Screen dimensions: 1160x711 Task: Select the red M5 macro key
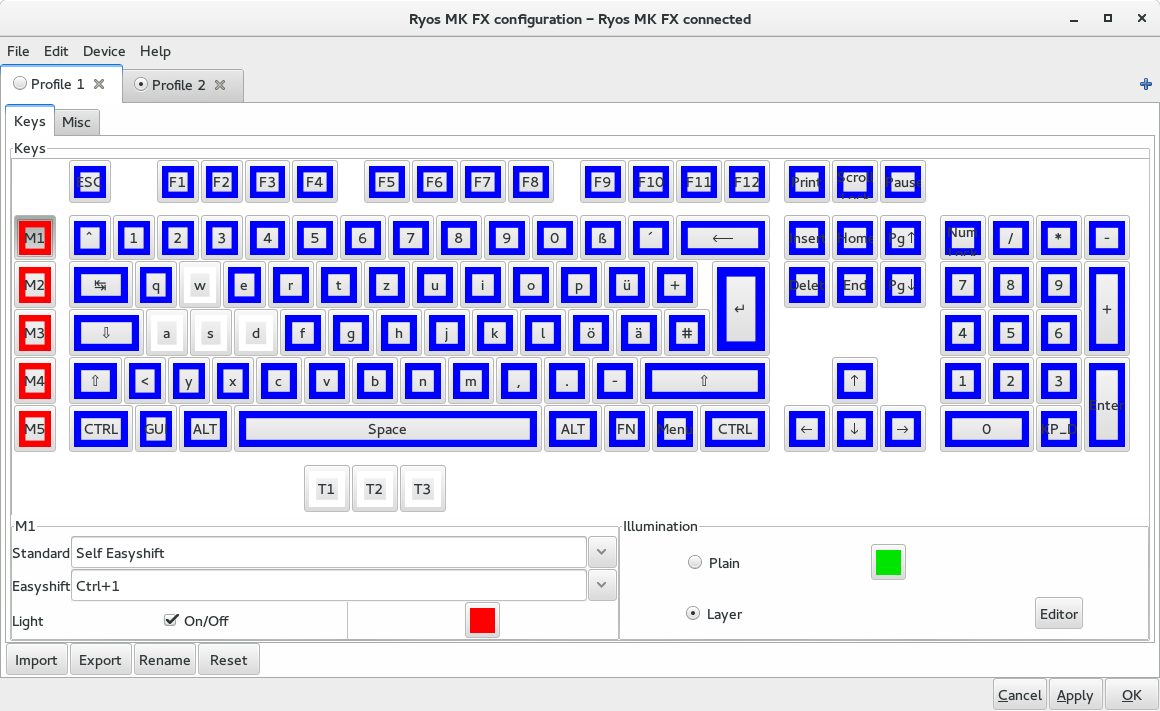[x=35, y=429]
